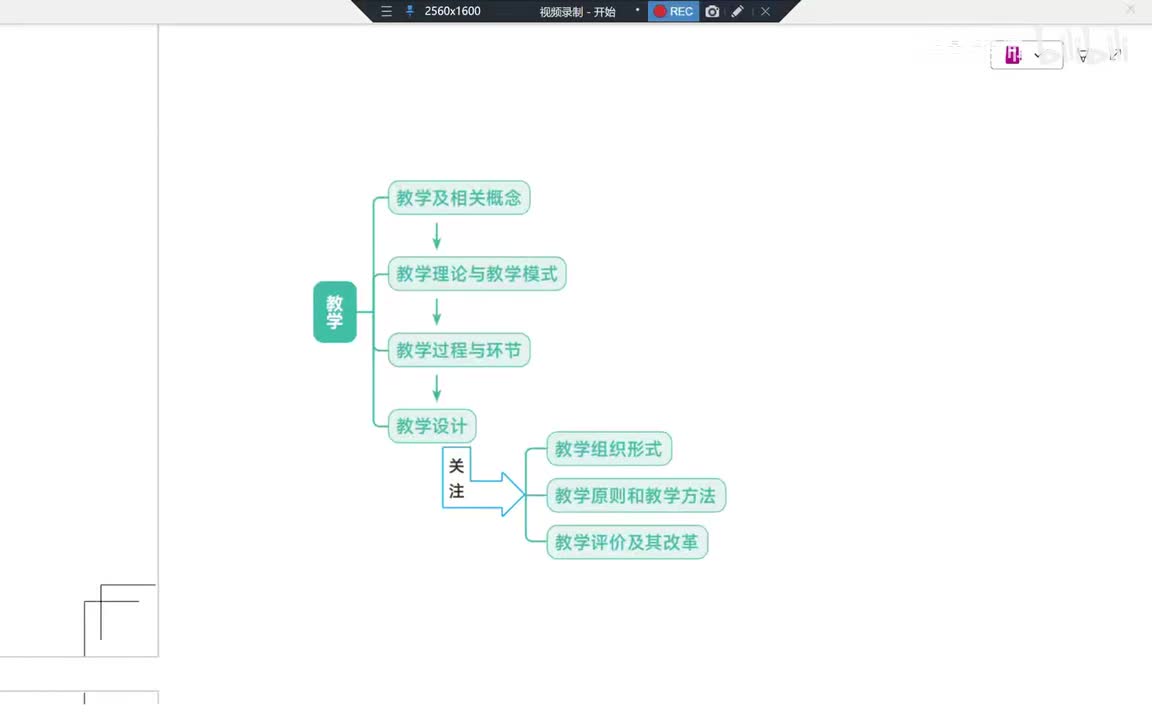Click the 2560x1600 resolution label

tap(453, 11)
